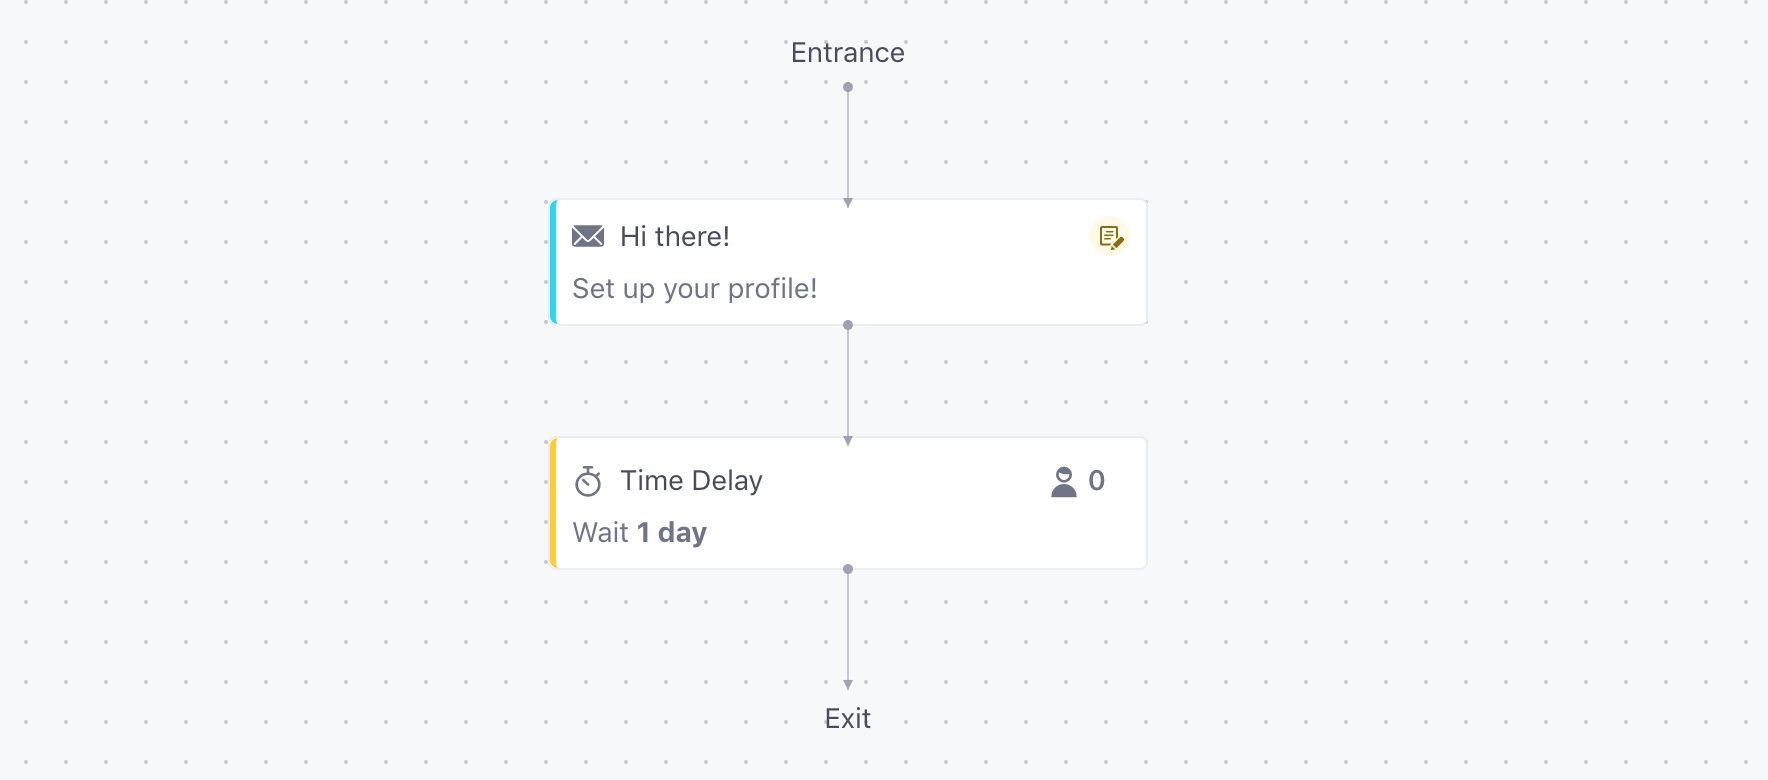Click the arrowhead entering the Time Delay step

[848, 441]
